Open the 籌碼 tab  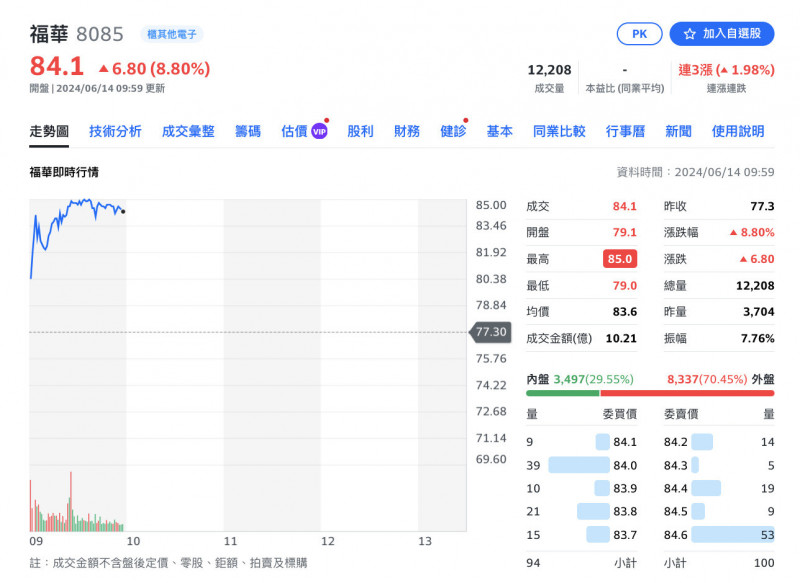tap(248, 132)
